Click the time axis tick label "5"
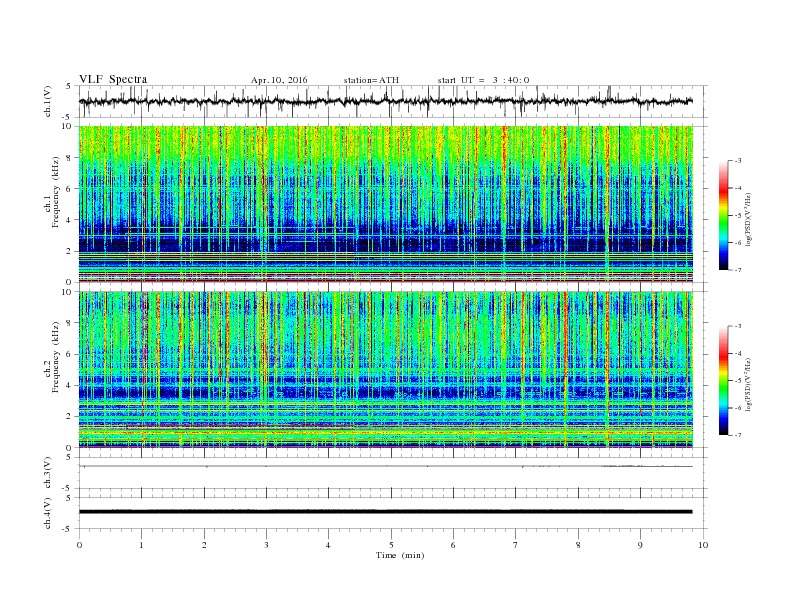792x612 pixels. click(391, 545)
